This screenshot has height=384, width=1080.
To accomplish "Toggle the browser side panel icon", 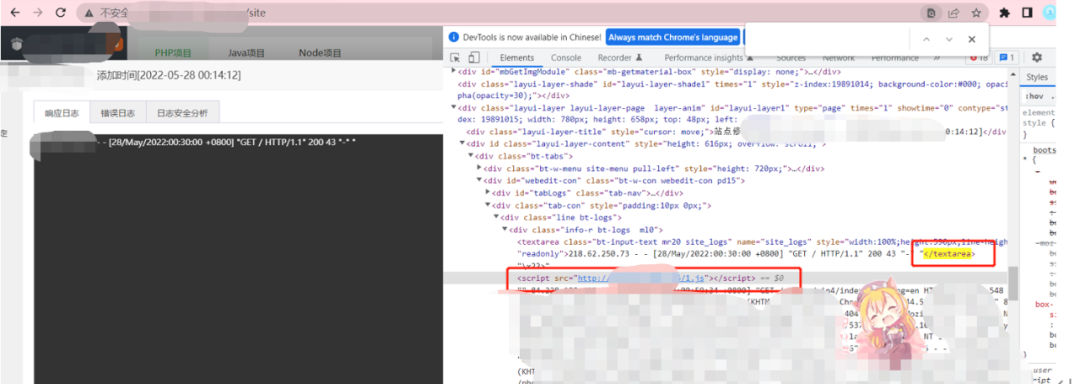I will click(1026, 13).
